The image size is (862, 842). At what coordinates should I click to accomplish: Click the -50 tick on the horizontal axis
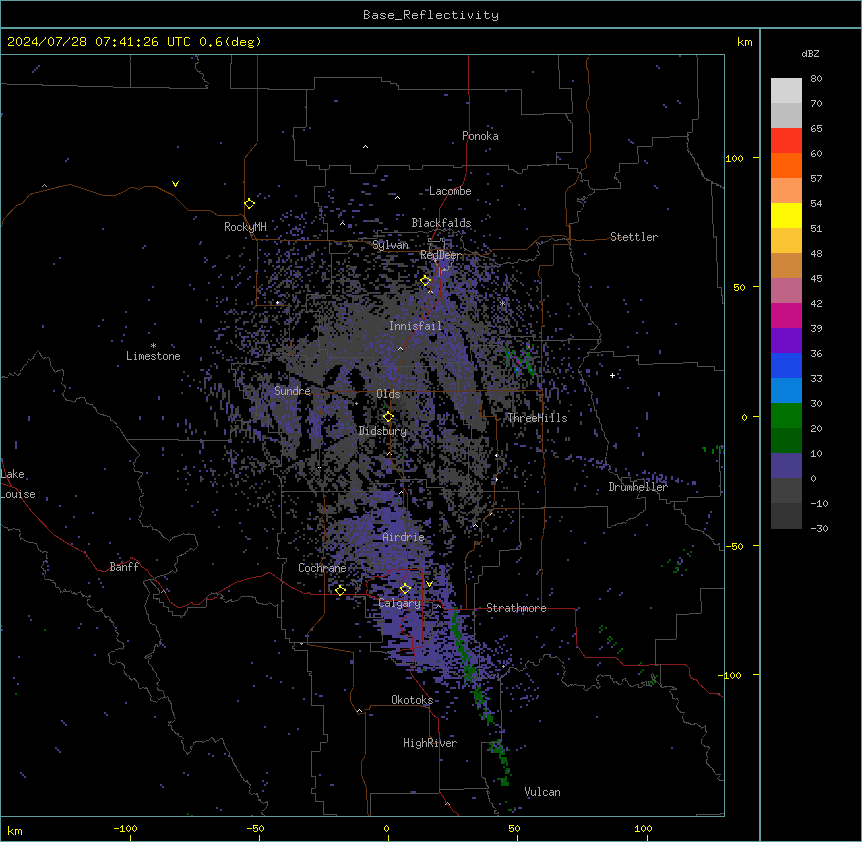click(x=255, y=828)
